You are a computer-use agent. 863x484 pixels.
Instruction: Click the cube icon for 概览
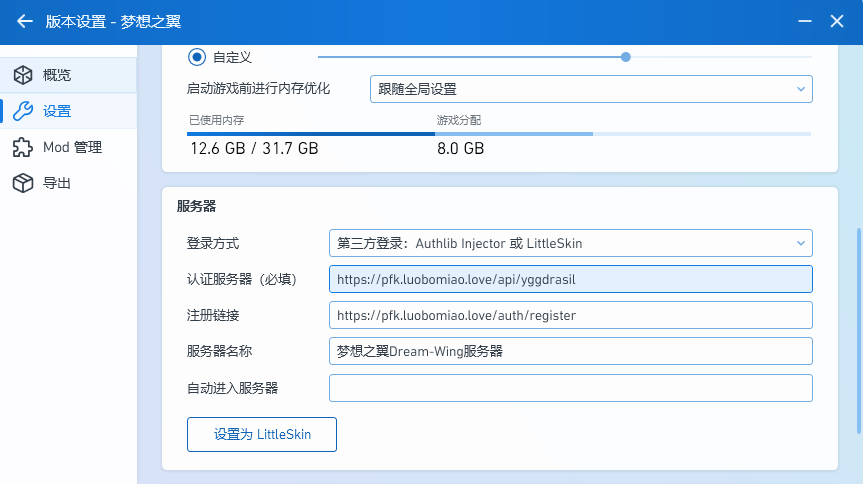(22, 75)
